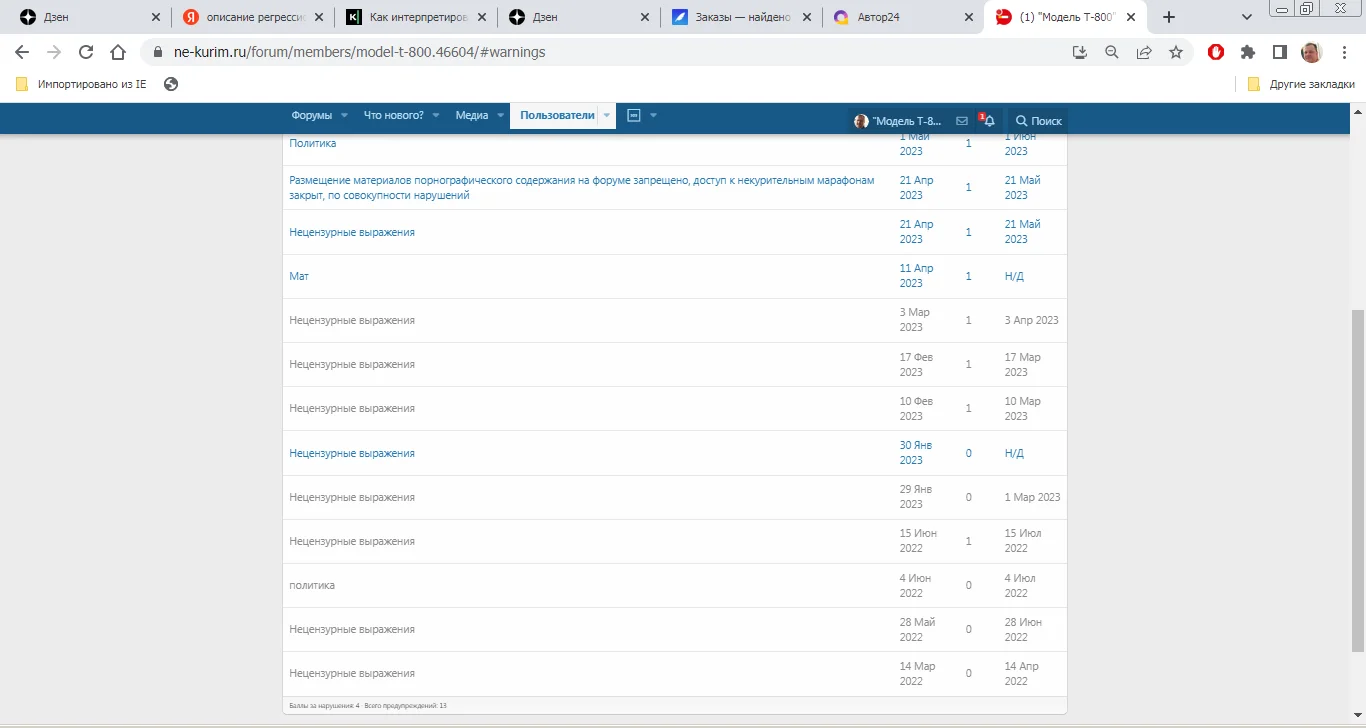Click the Share page icon
The image size is (1366, 728).
tap(1144, 52)
